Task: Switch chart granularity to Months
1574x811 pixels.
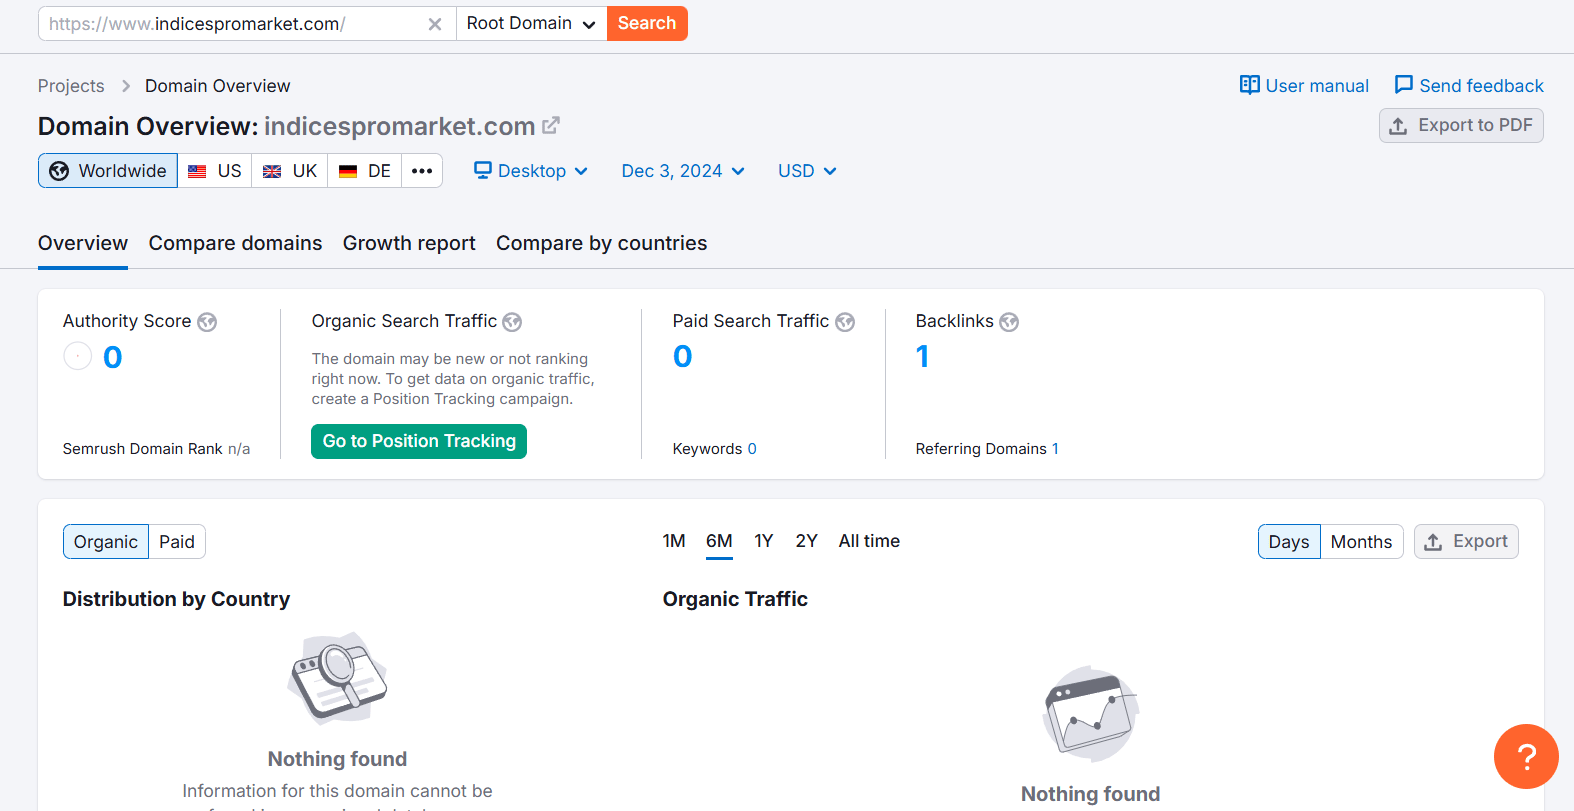Action: pos(1361,542)
